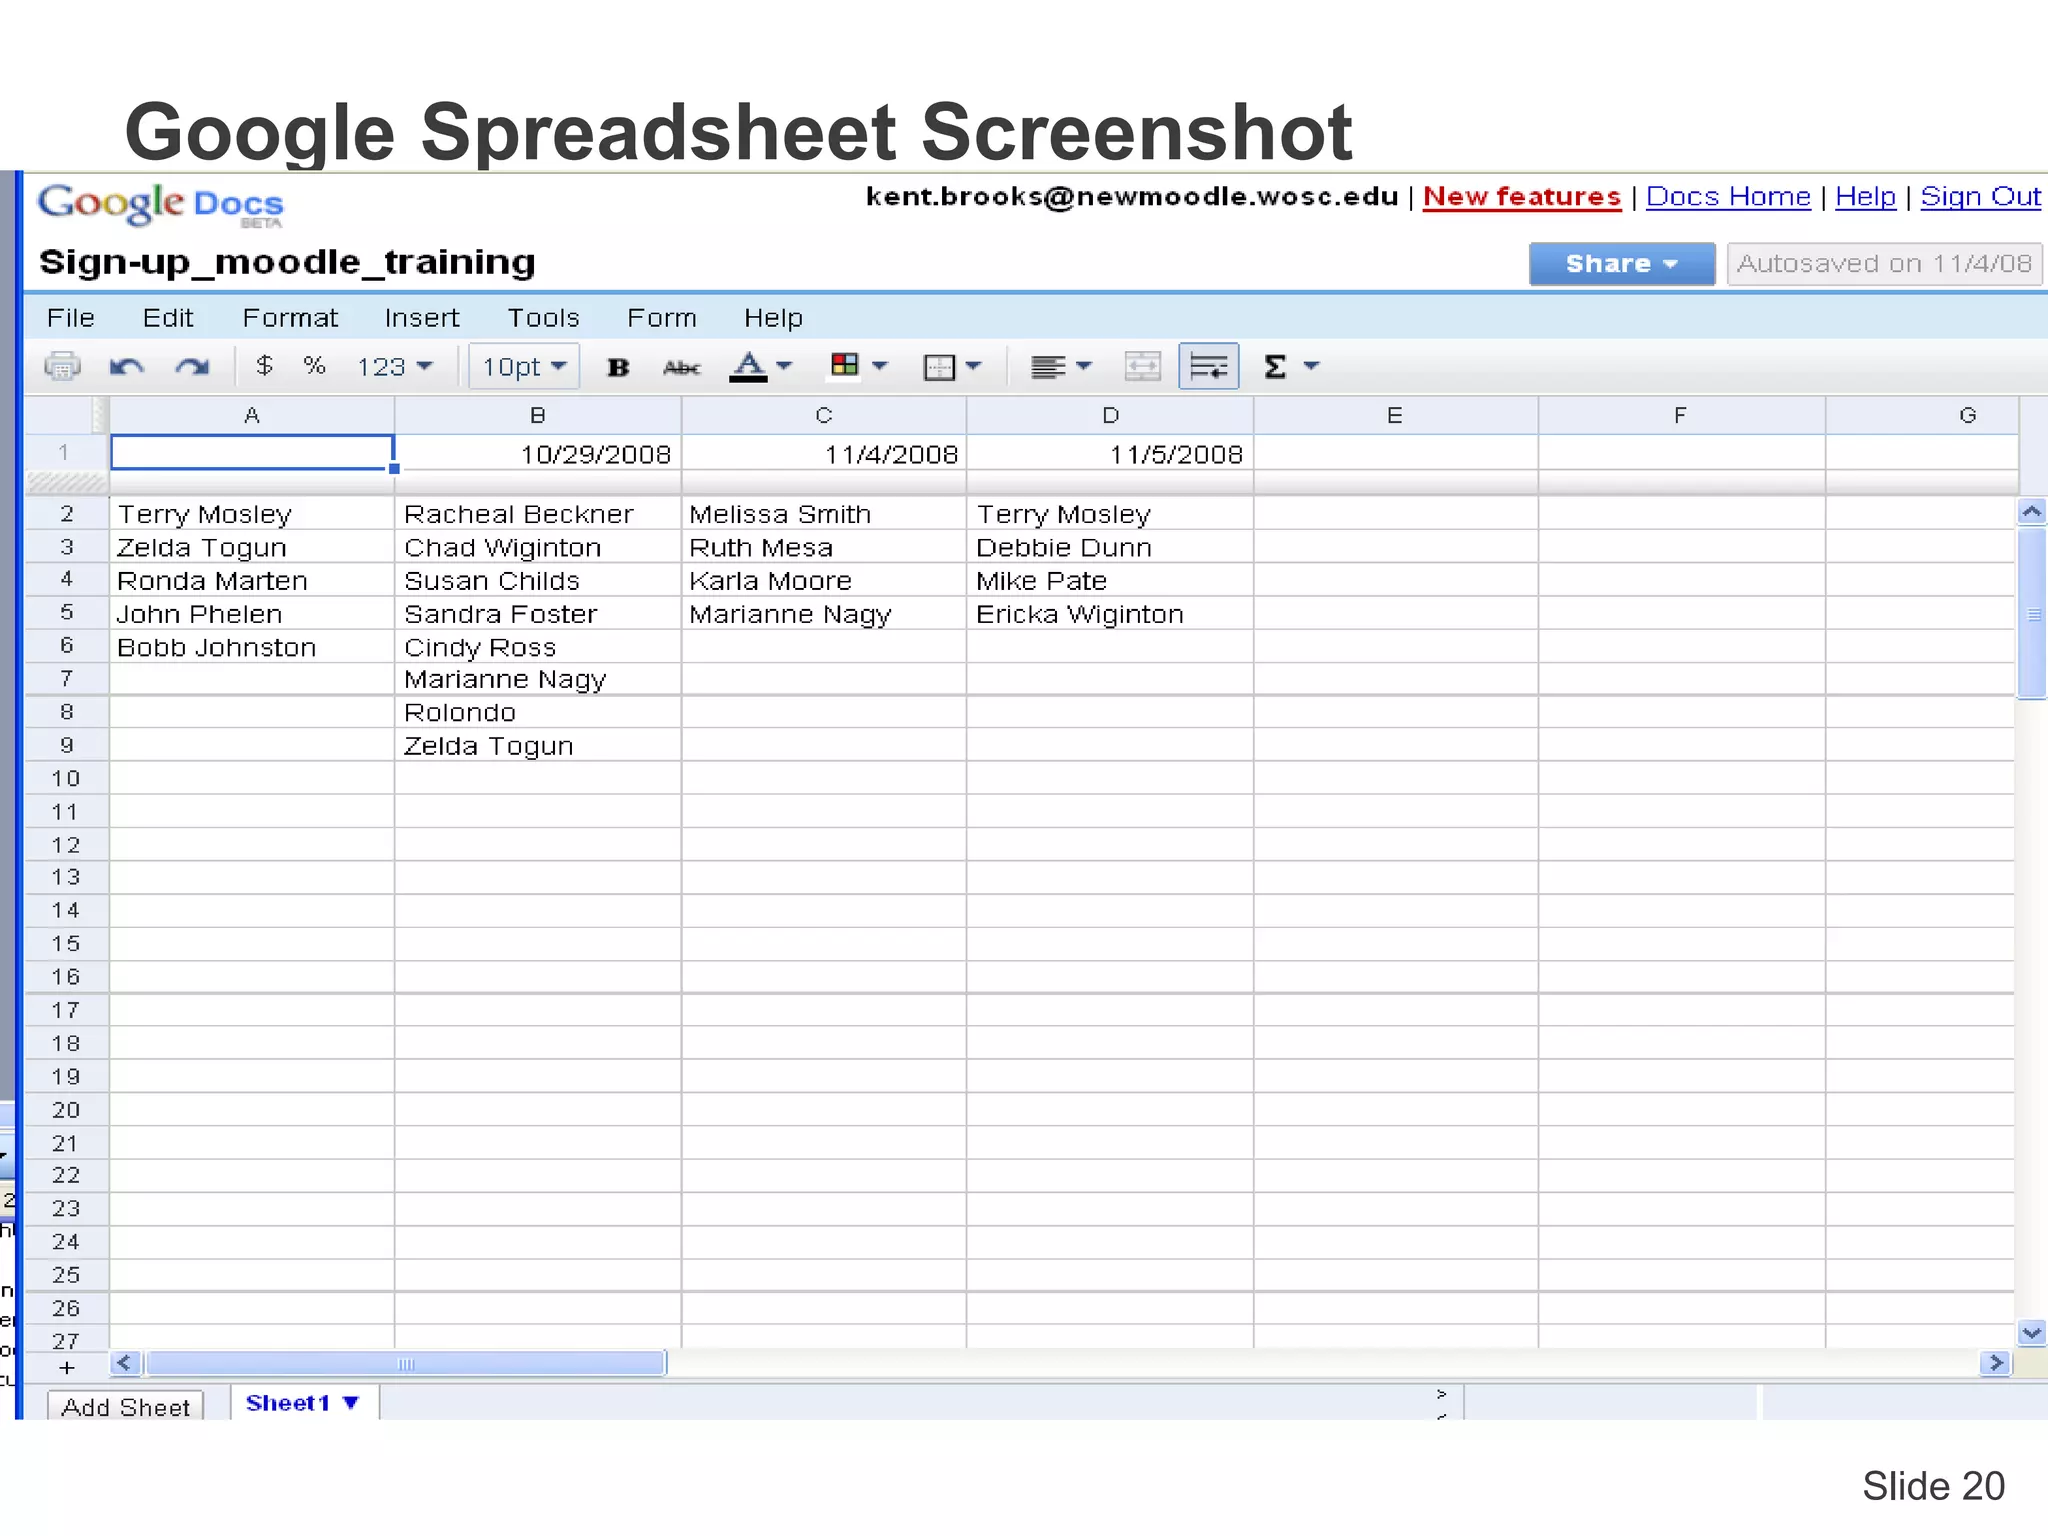This screenshot has width=2048, height=1536.
Task: Click the merge cells icon
Action: point(1142,367)
